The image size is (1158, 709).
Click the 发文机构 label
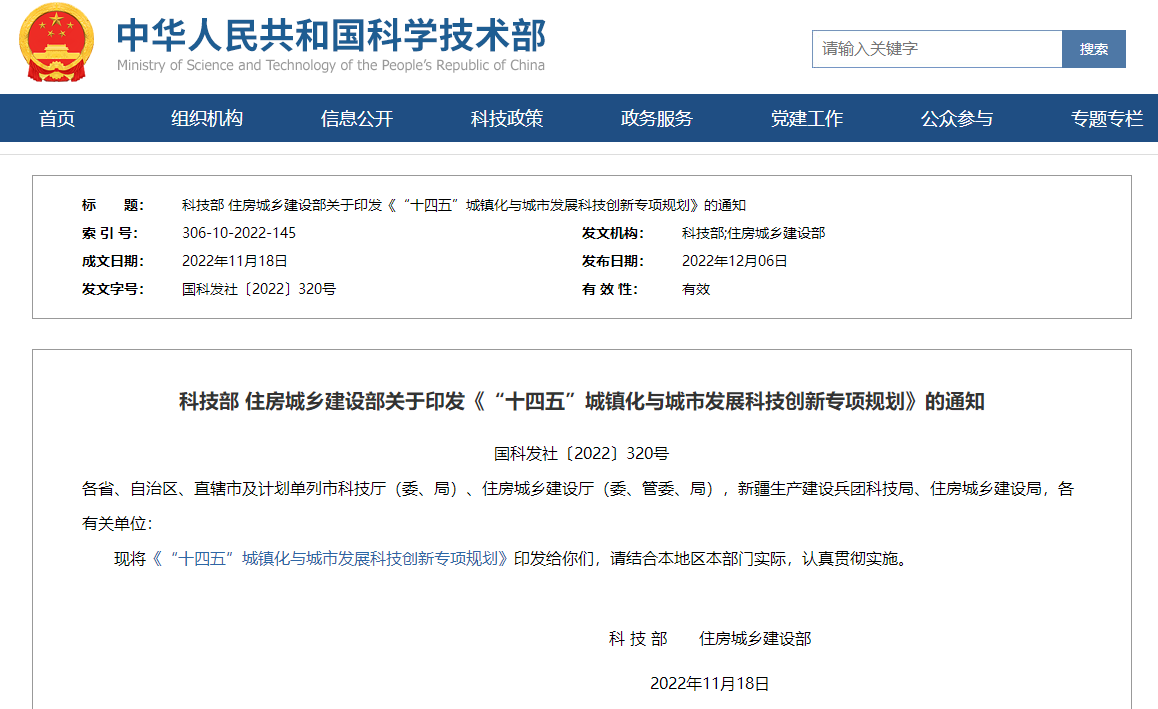click(612, 233)
